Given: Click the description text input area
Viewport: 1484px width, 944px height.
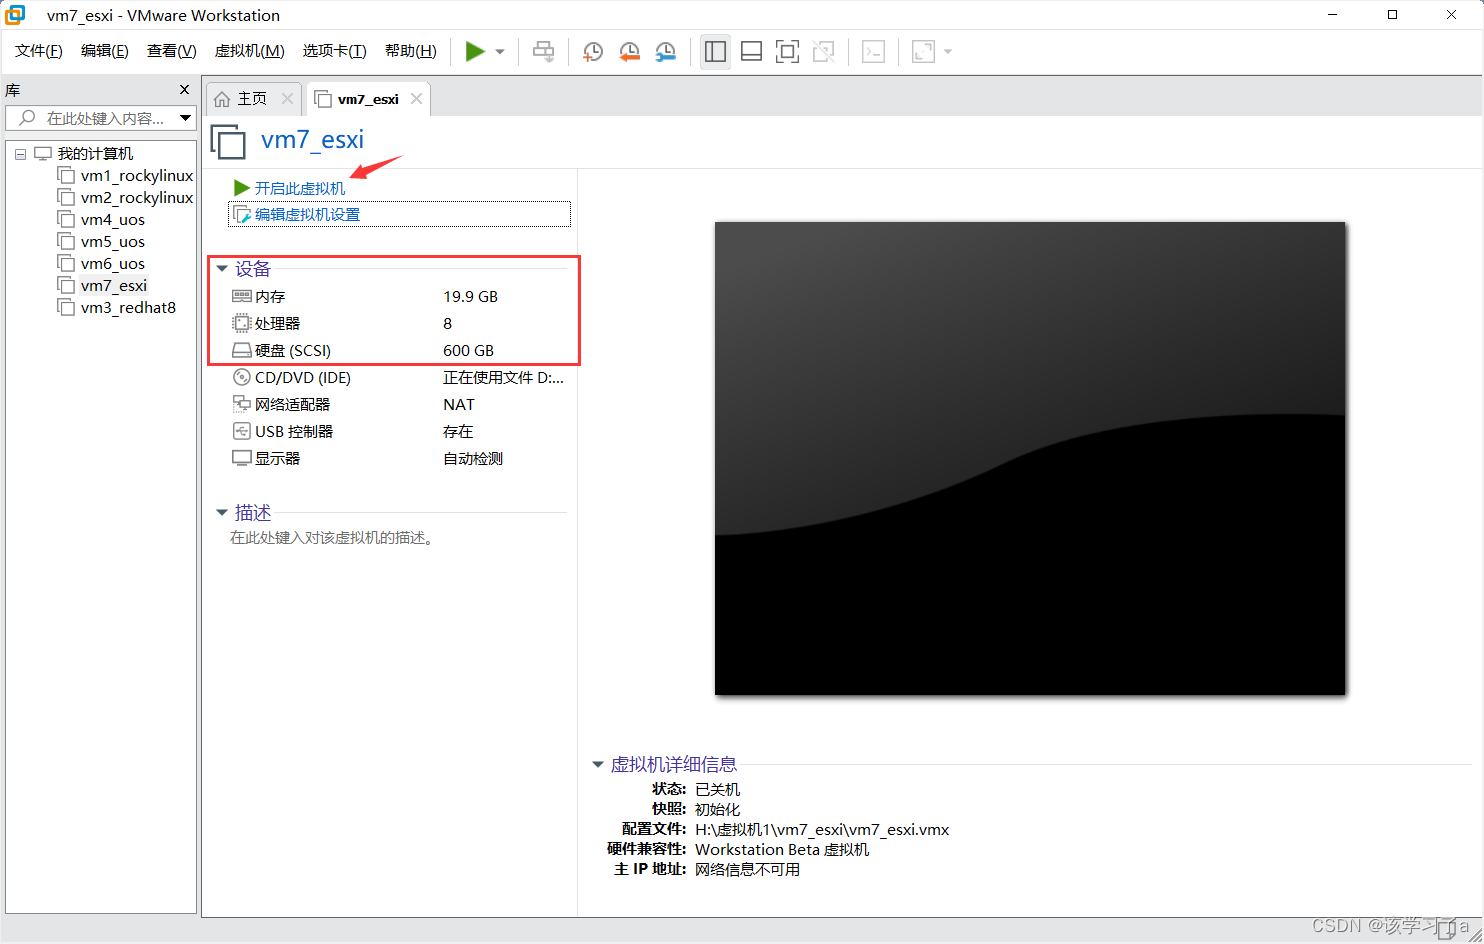Looking at the screenshot, I should coord(332,538).
